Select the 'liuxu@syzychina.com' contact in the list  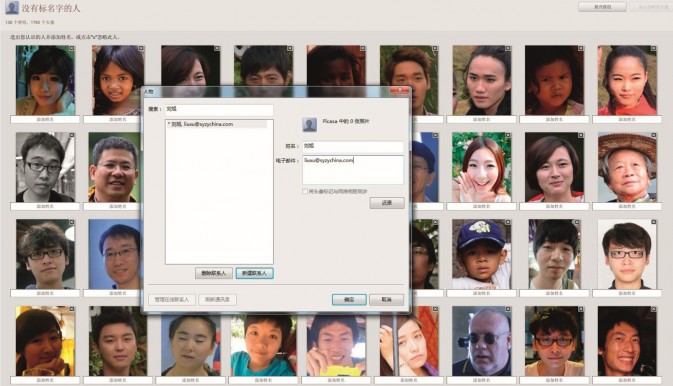point(217,125)
